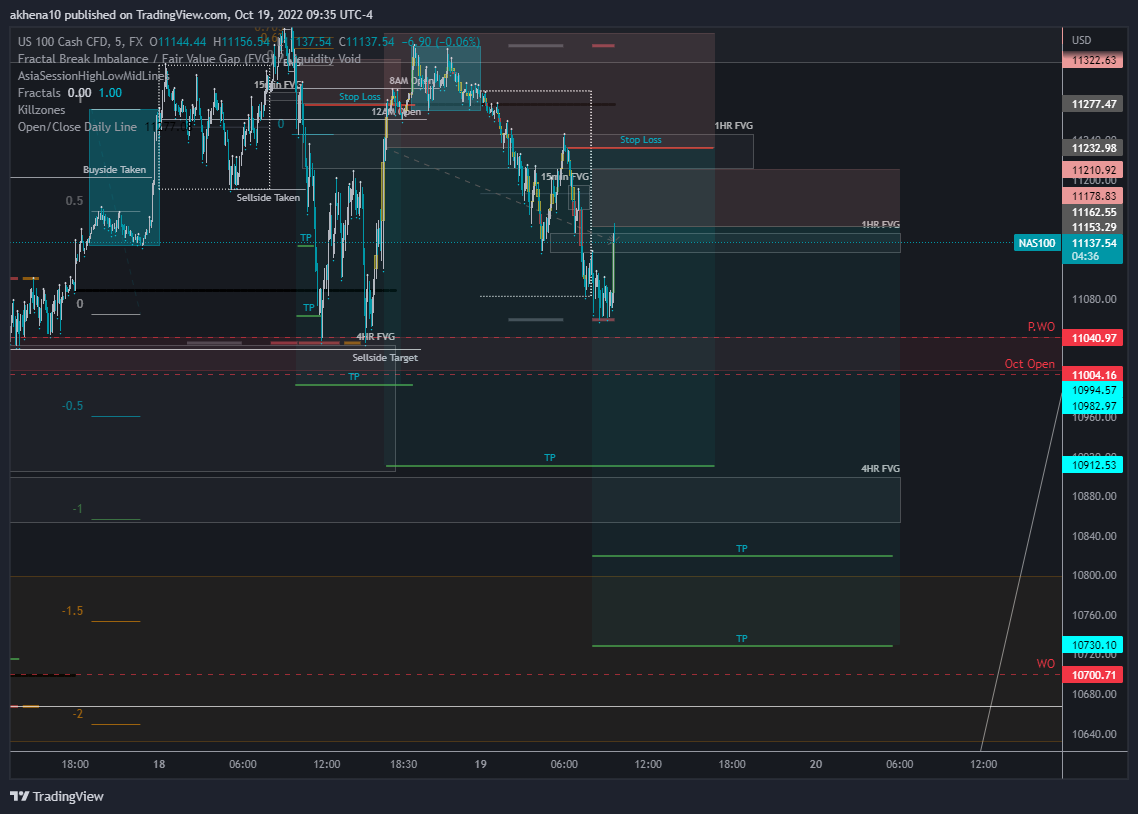
Task: Click the 'Oct Open' line annotation
Action: pyautogui.click(x=1029, y=364)
